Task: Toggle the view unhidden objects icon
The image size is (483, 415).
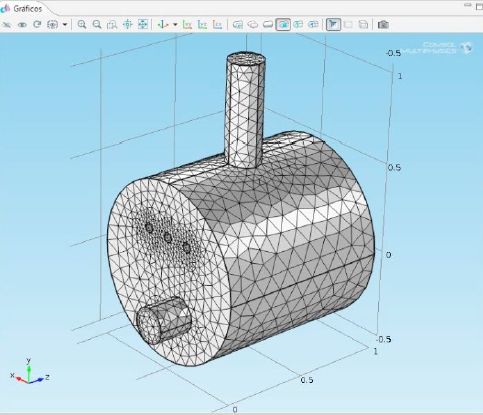Action: pyautogui.click(x=52, y=25)
